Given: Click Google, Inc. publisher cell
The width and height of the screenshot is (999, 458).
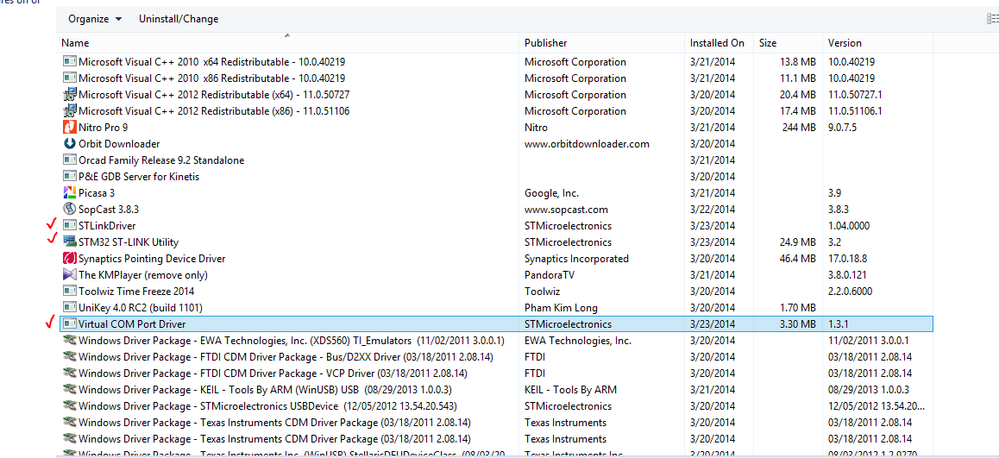Looking at the screenshot, I should pyautogui.click(x=551, y=193).
